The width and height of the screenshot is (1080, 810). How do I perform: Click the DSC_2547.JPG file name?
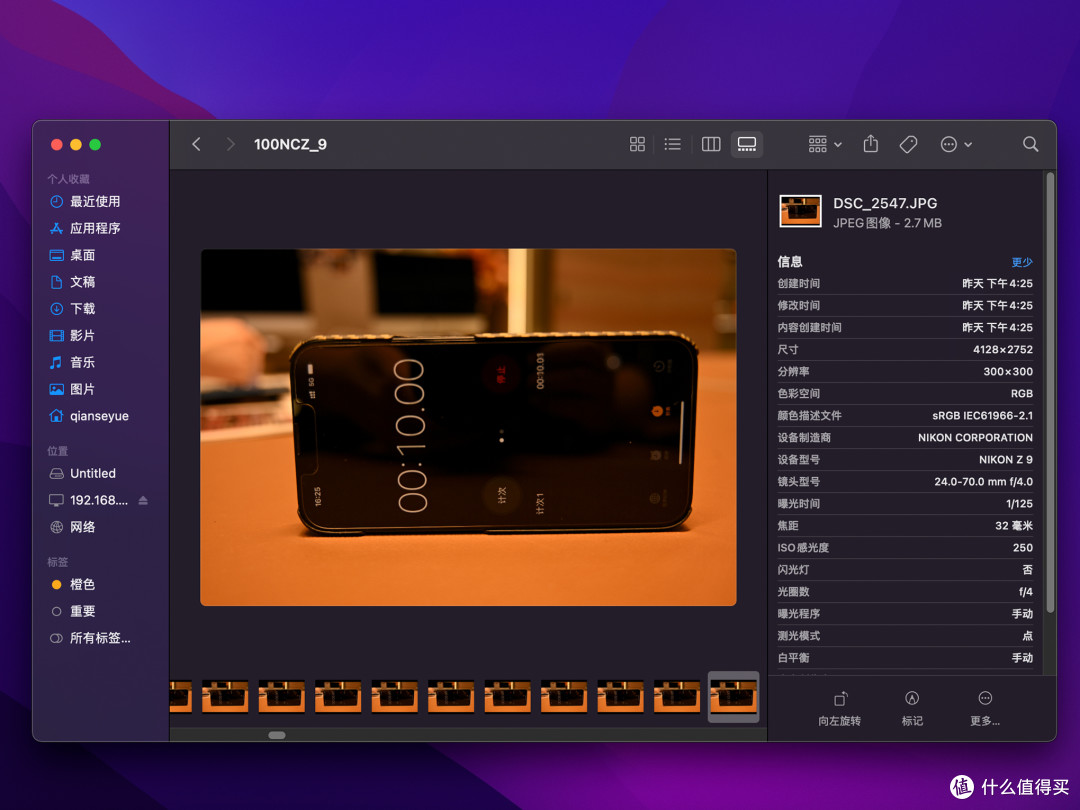[885, 203]
